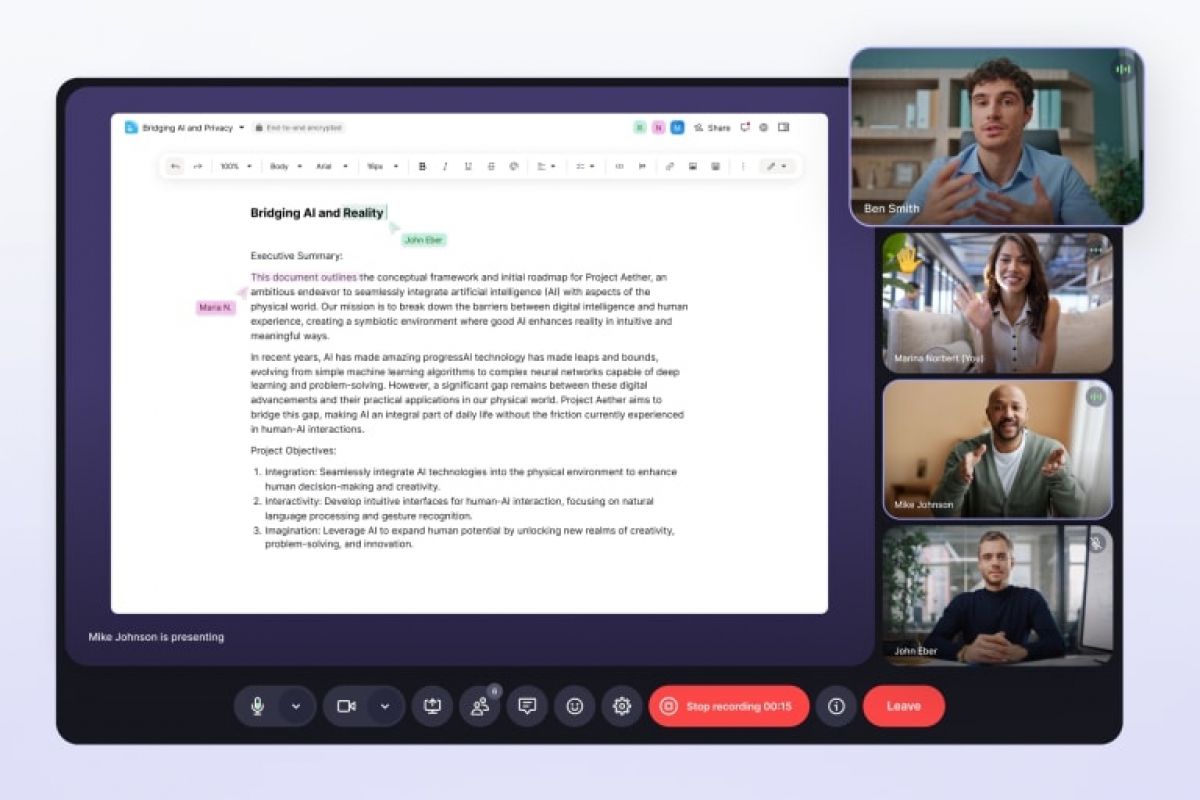Expand microphone options arrow
The image size is (1200, 800).
[x=296, y=706]
